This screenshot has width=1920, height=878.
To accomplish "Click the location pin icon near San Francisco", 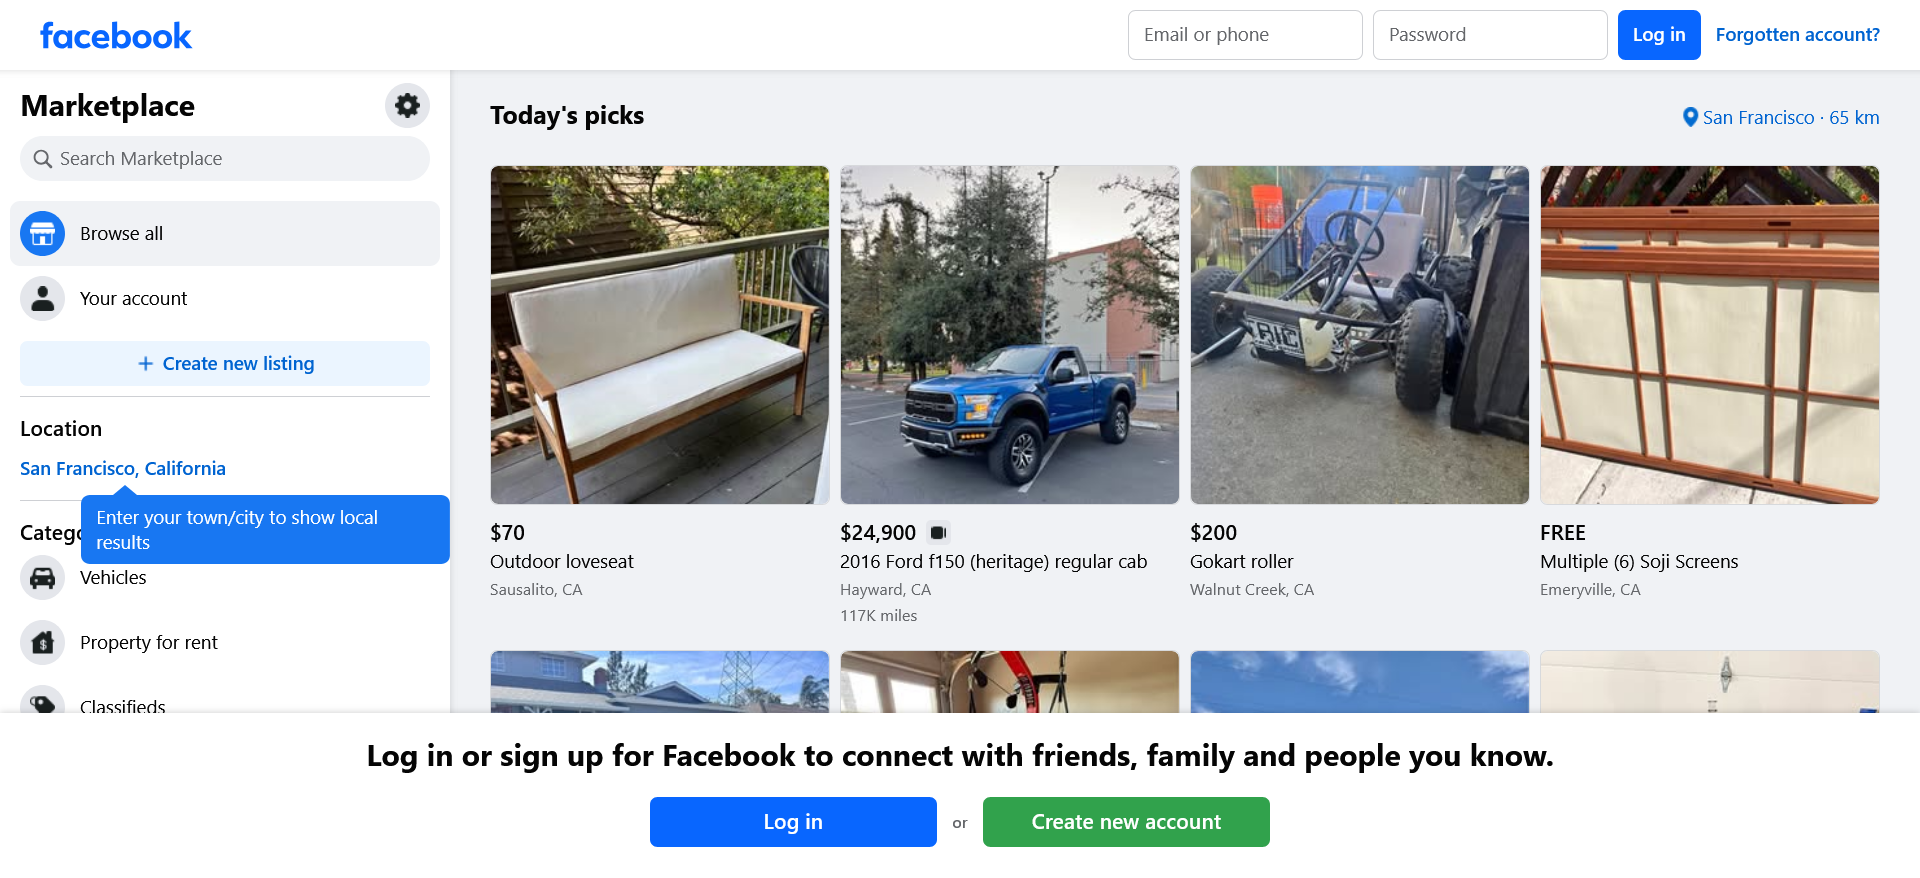I will coord(1690,117).
